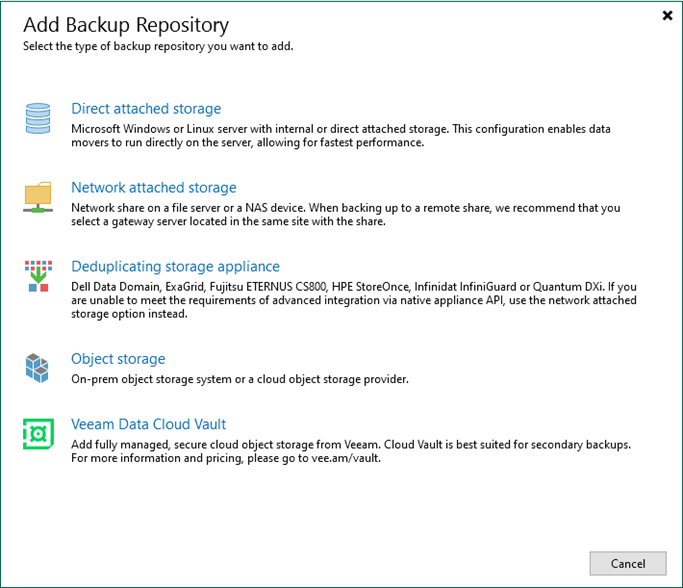Open the Direct attached storage option
683x588 pixels.
[x=146, y=108]
